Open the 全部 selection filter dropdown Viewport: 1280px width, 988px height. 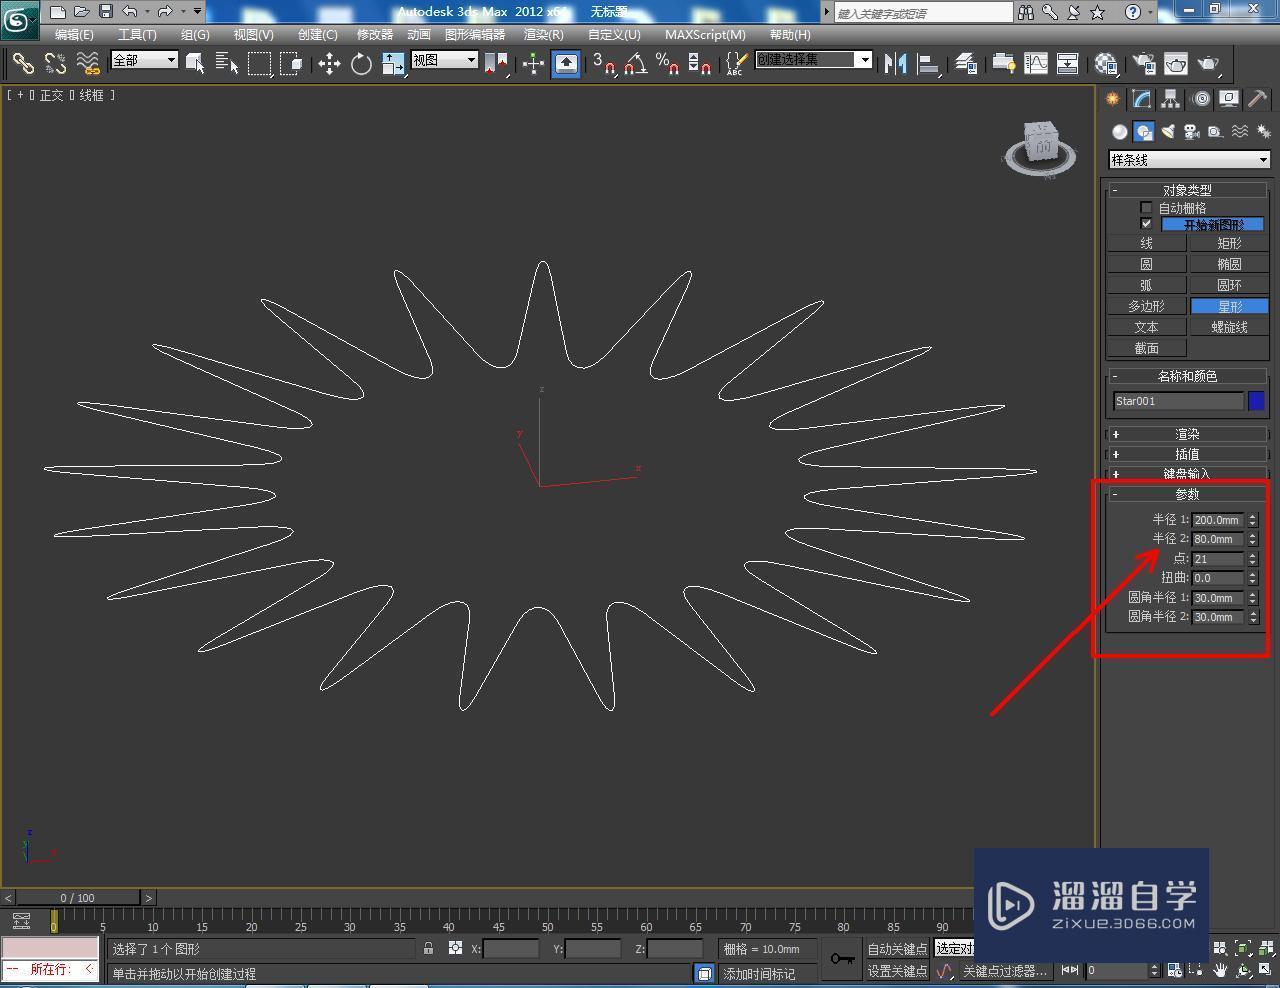144,60
